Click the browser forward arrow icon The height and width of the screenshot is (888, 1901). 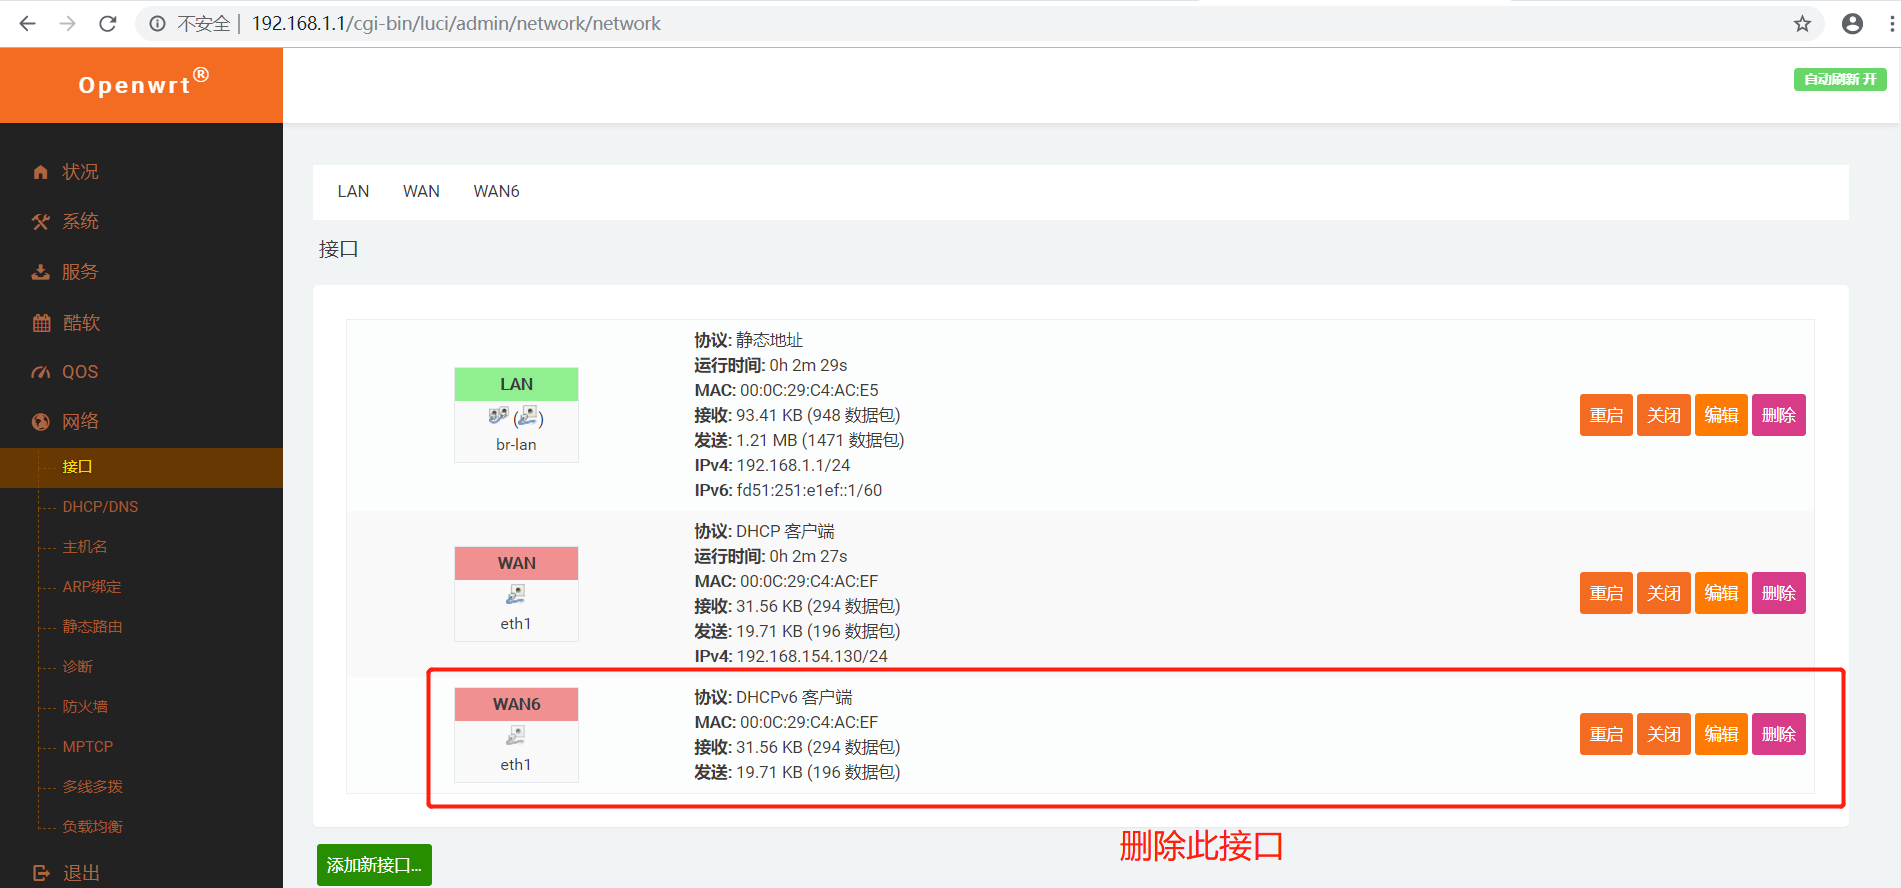tap(67, 23)
